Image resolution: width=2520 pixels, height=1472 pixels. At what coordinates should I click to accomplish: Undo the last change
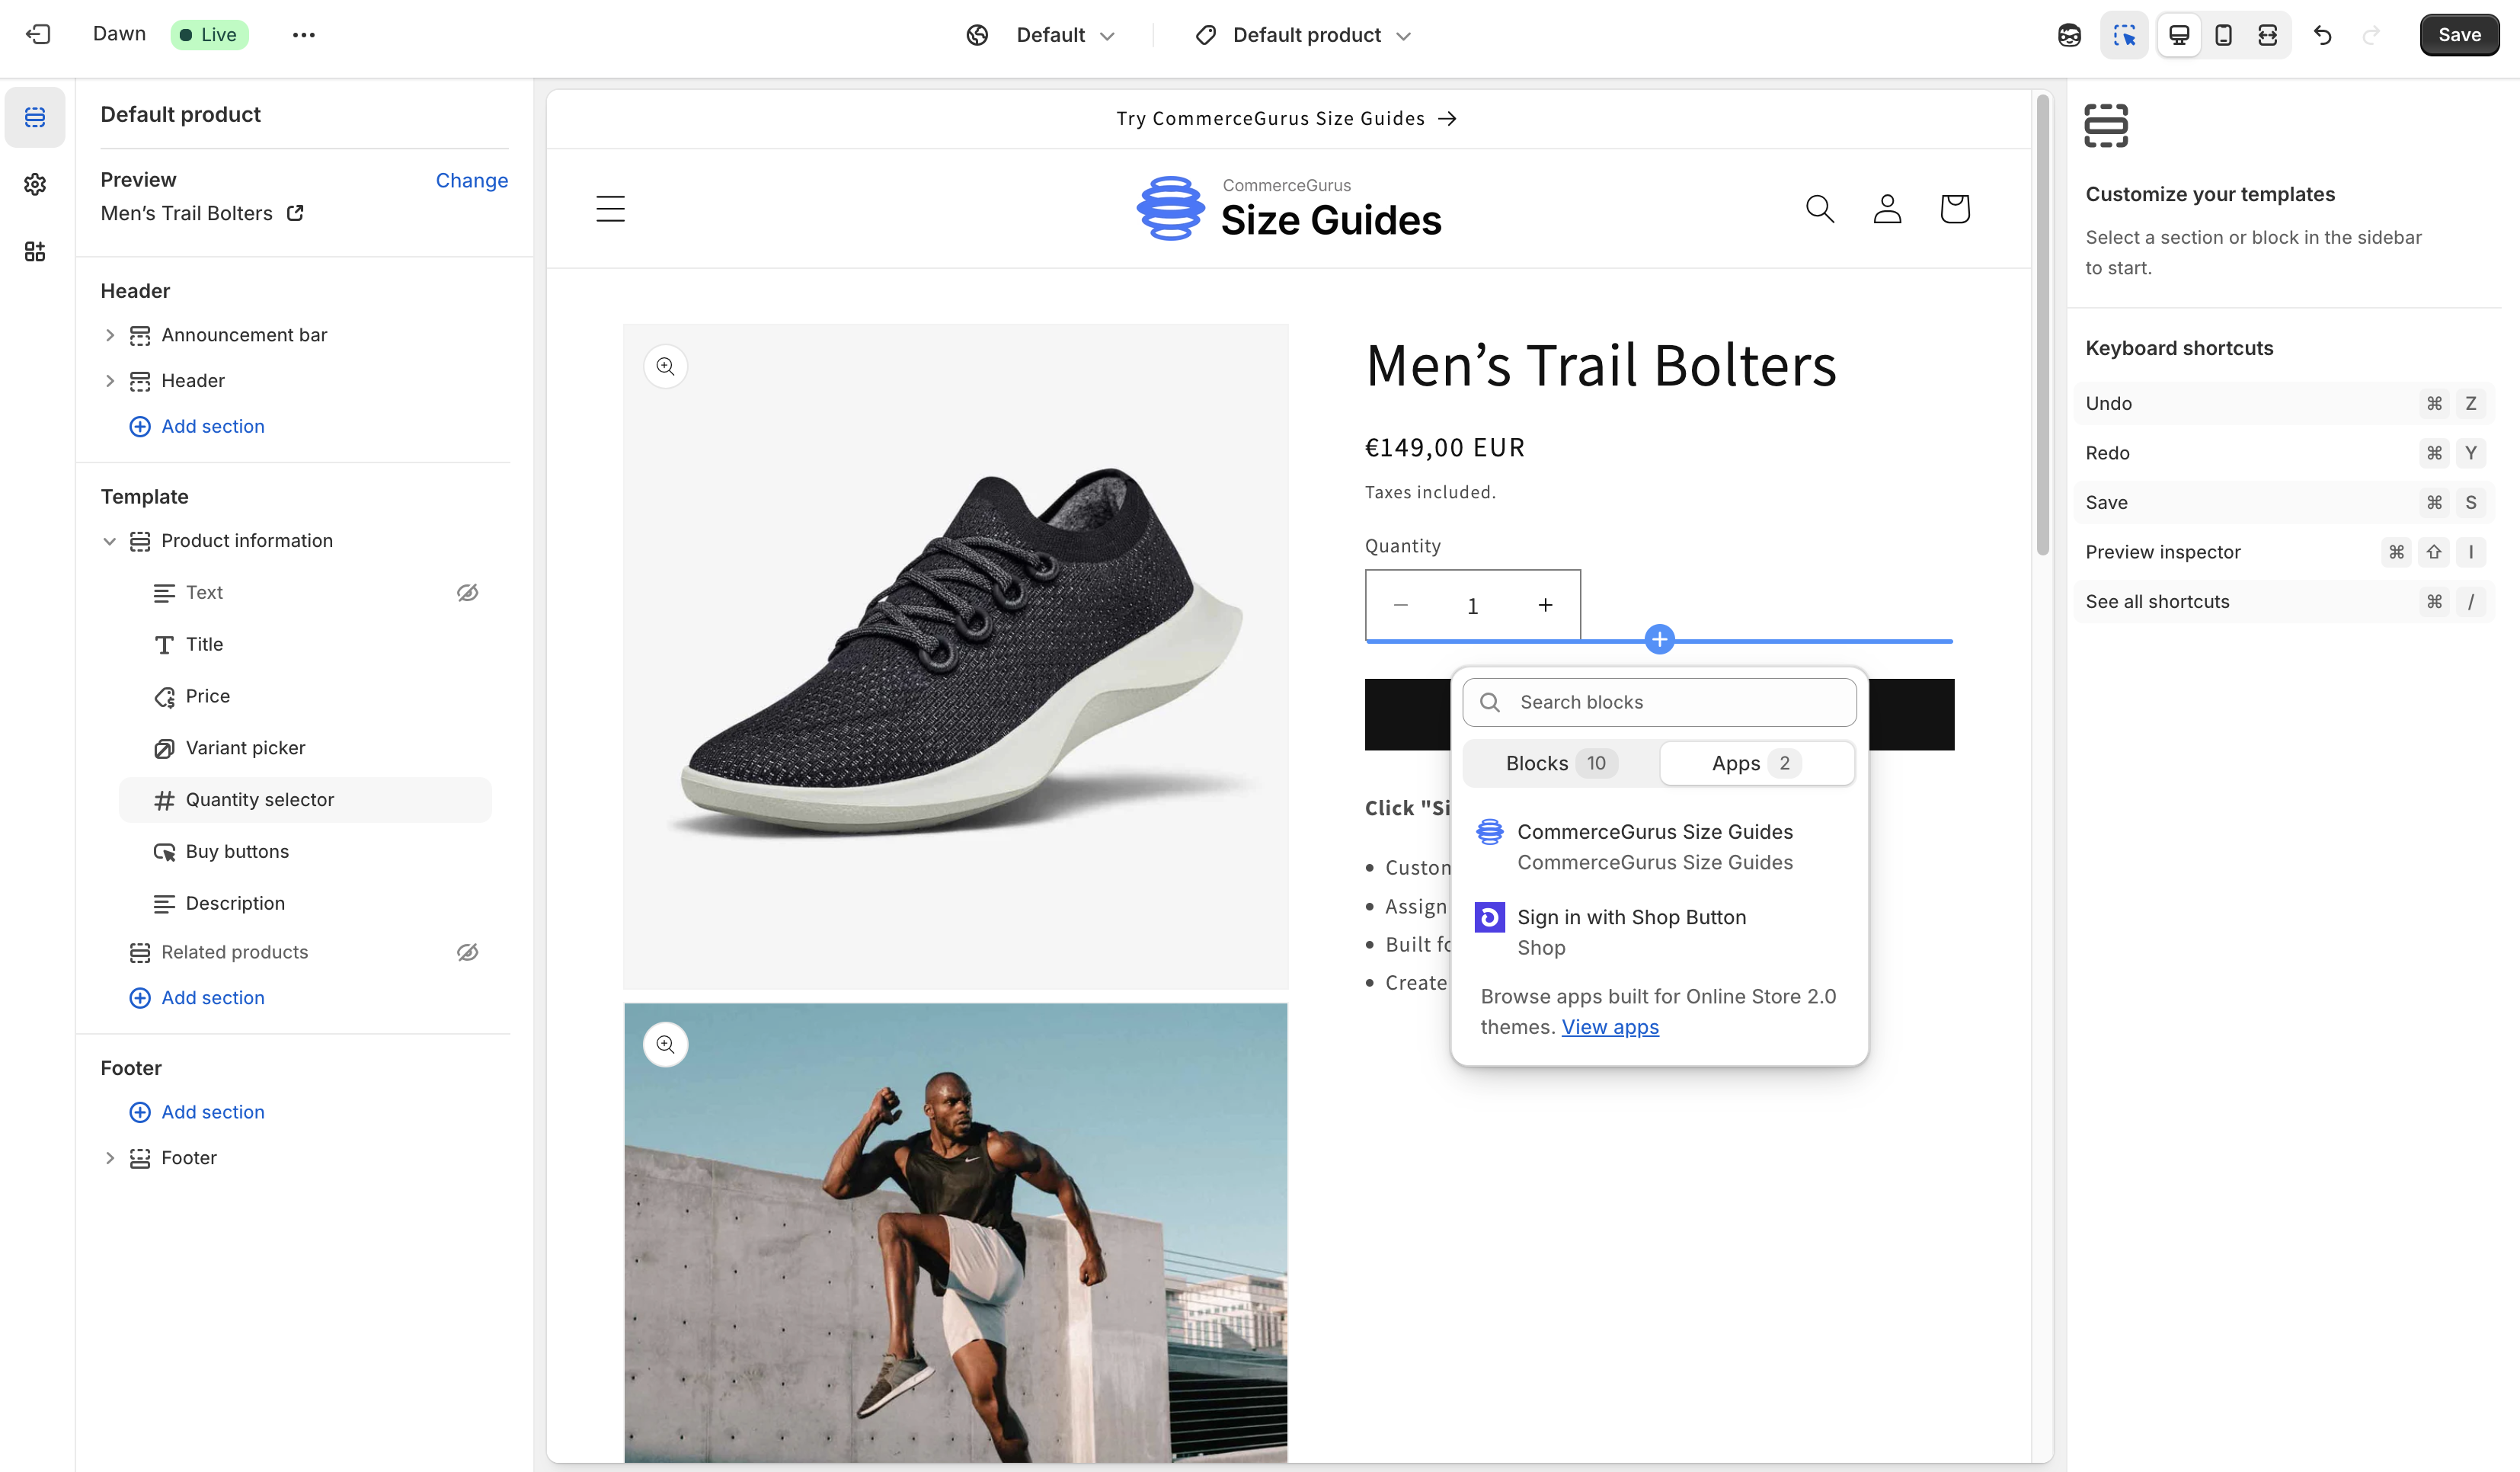pyautogui.click(x=2322, y=35)
